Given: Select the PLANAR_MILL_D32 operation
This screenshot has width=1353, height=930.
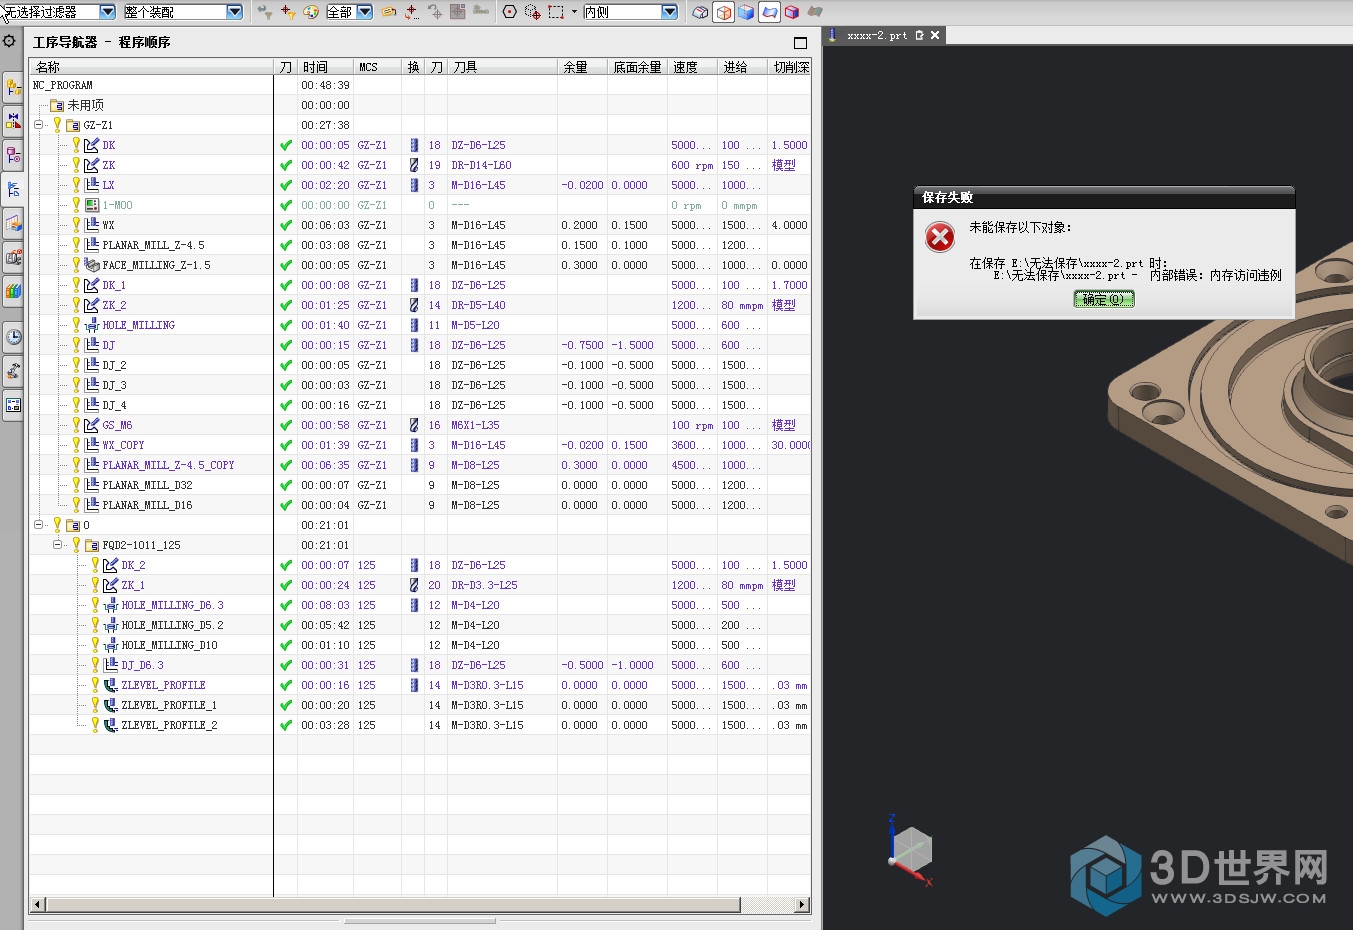Looking at the screenshot, I should (x=147, y=485).
